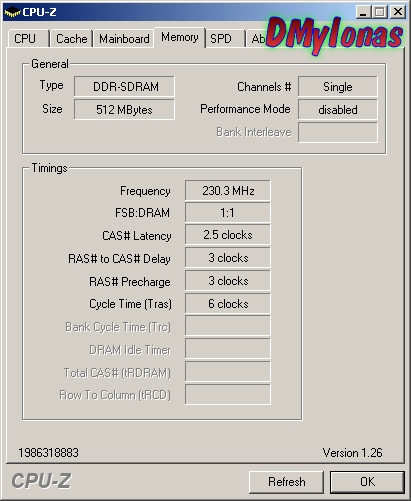Select the Memory tab
Image resolution: width=411 pixels, height=501 pixels.
(x=180, y=37)
